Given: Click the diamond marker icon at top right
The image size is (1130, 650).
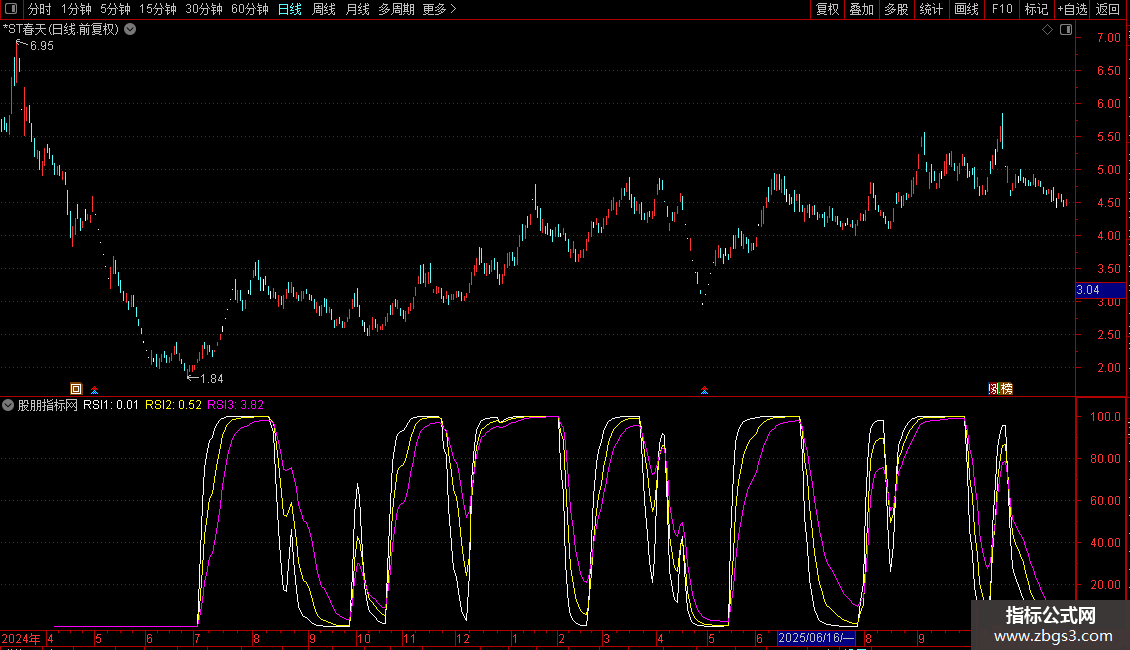Looking at the screenshot, I should (x=1047, y=30).
